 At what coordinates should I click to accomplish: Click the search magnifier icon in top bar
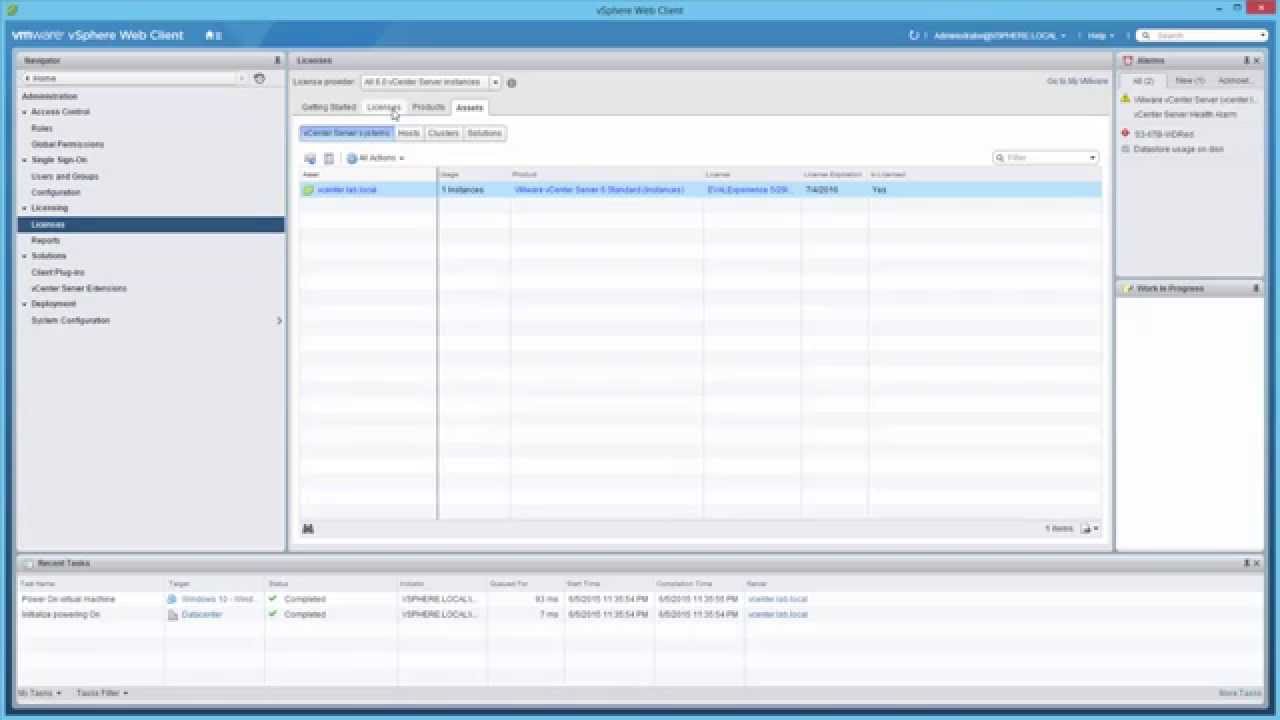coord(1145,35)
